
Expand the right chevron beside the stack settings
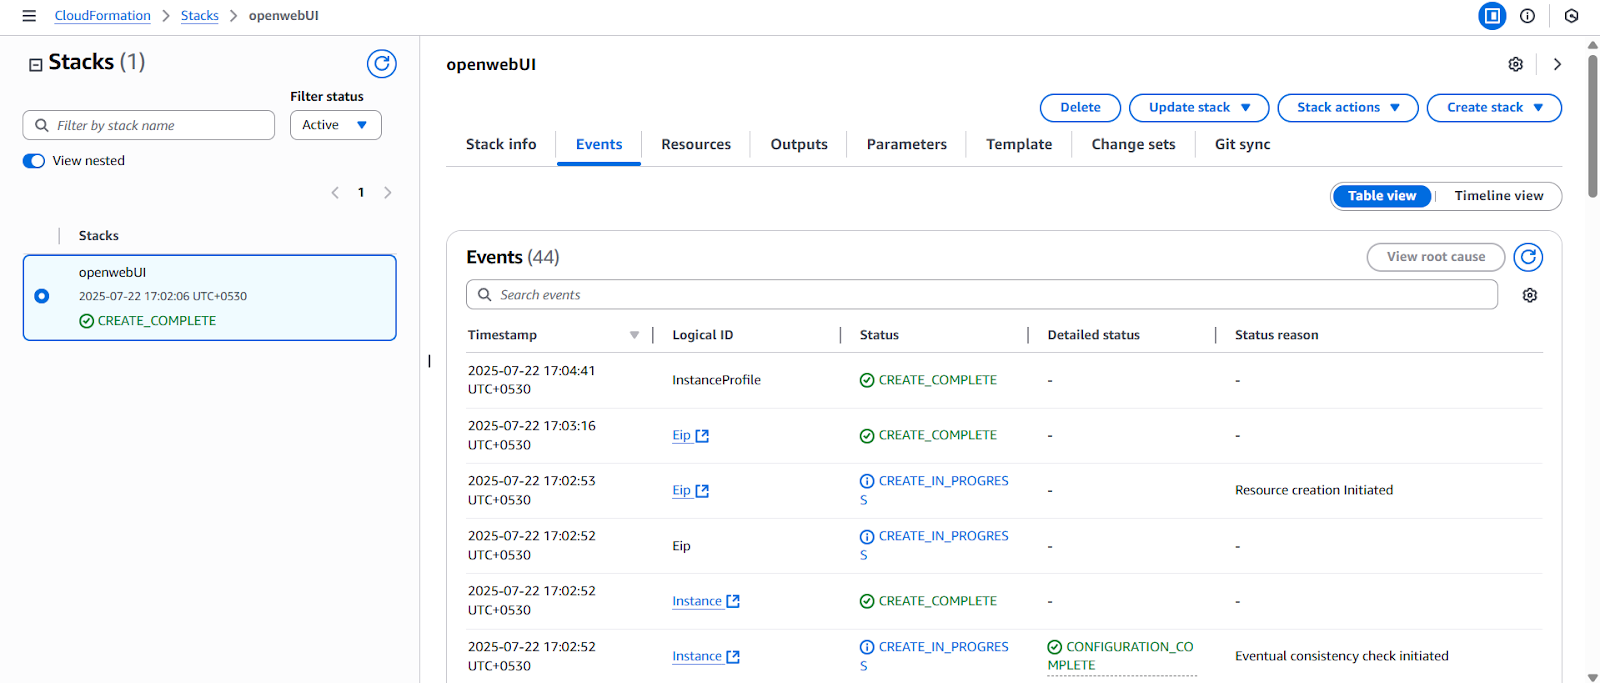click(x=1557, y=64)
